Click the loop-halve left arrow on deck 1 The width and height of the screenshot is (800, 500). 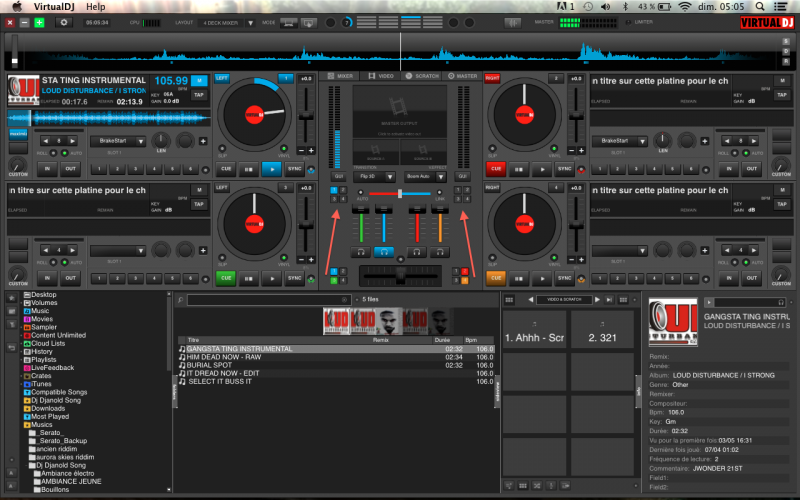tap(45, 141)
